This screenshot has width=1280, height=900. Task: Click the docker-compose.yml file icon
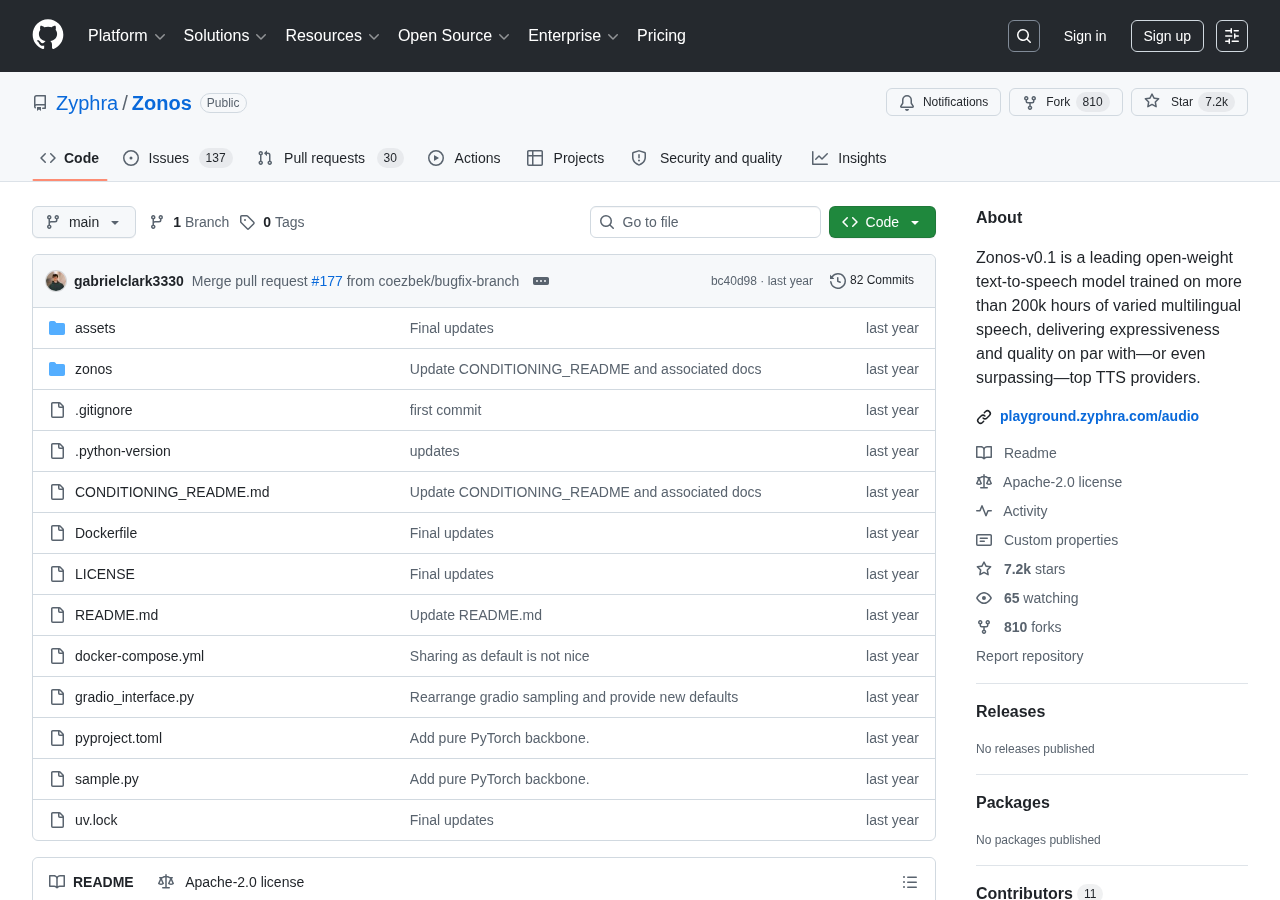tap(57, 656)
